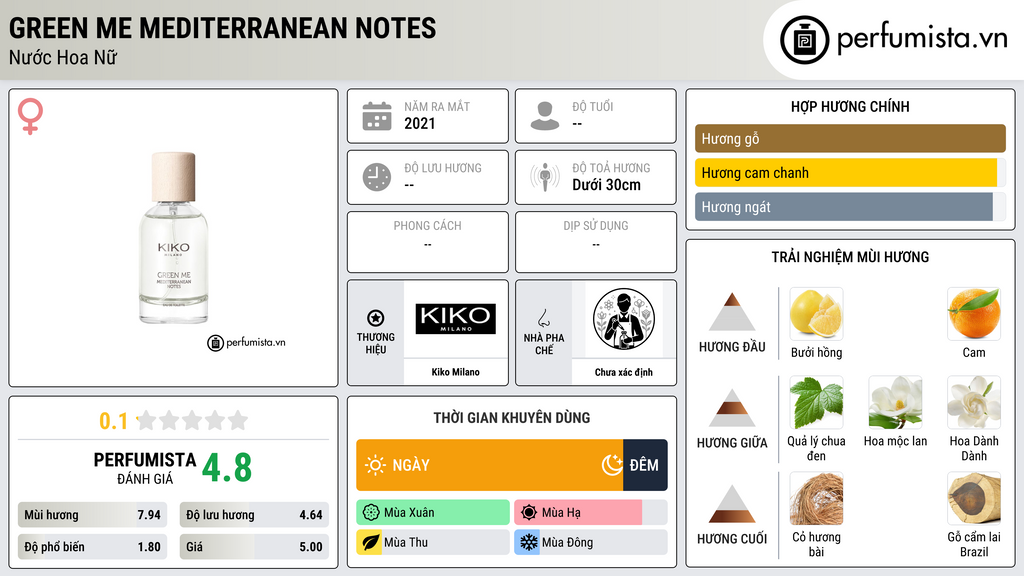The height and width of the screenshot is (576, 1024).
Task: Click the sun icon for Mùa Hạ
Action: [x=529, y=513]
